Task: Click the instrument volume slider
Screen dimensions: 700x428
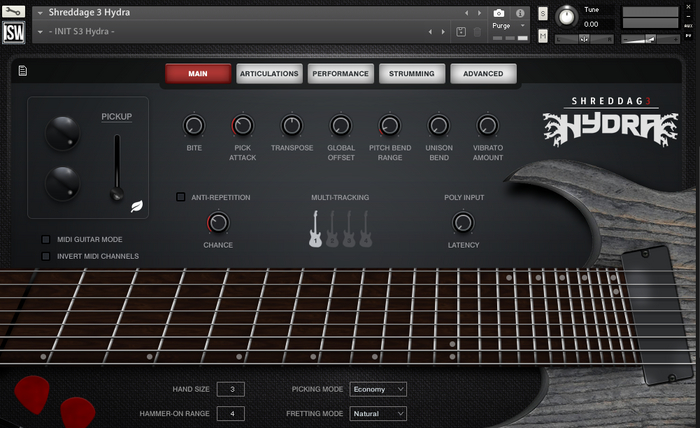Action: pos(650,40)
